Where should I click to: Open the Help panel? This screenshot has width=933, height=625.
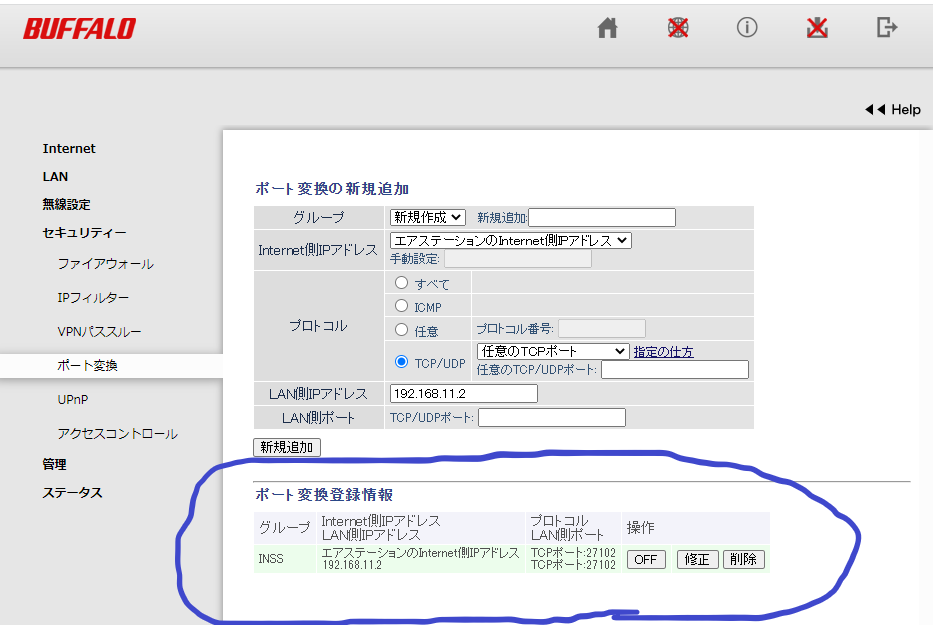point(893,110)
